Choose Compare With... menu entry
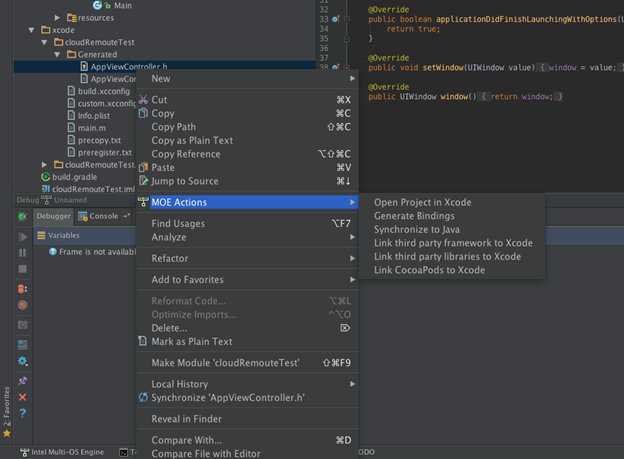 pos(248,440)
